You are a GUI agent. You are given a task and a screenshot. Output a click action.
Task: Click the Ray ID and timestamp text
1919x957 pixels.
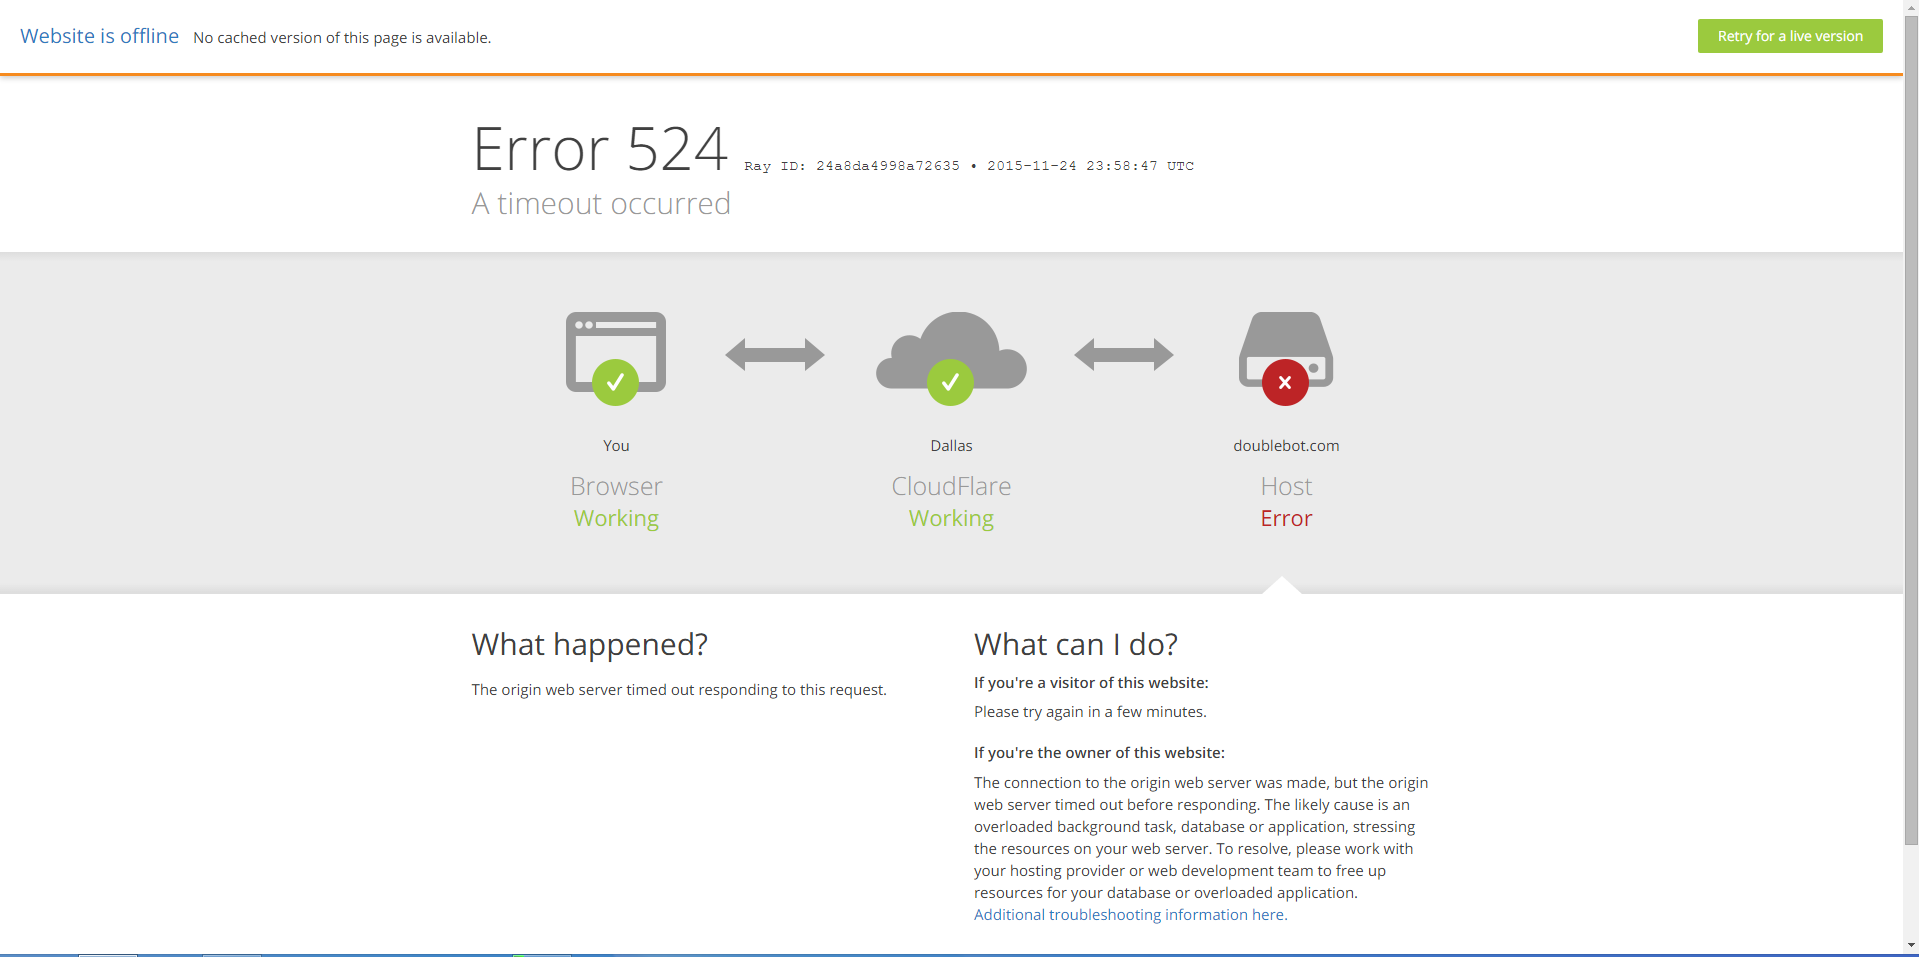[x=969, y=166]
